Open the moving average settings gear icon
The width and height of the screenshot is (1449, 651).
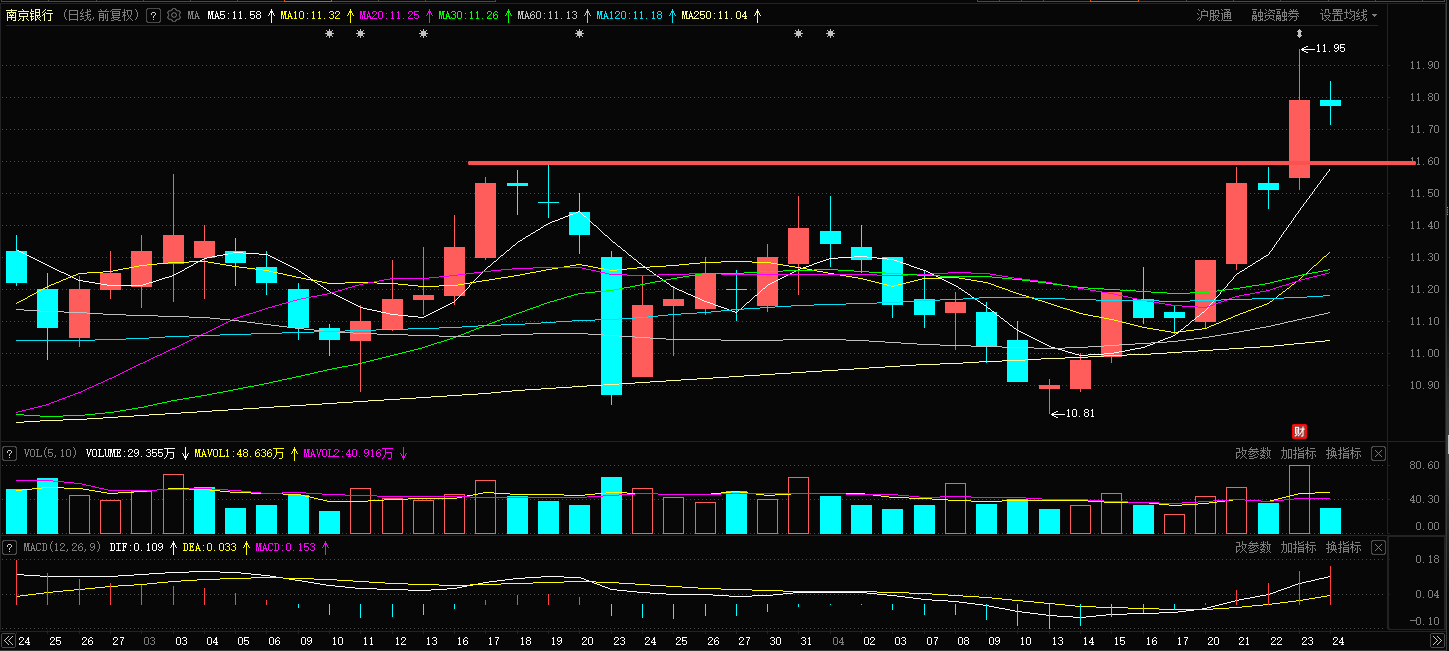(x=174, y=15)
